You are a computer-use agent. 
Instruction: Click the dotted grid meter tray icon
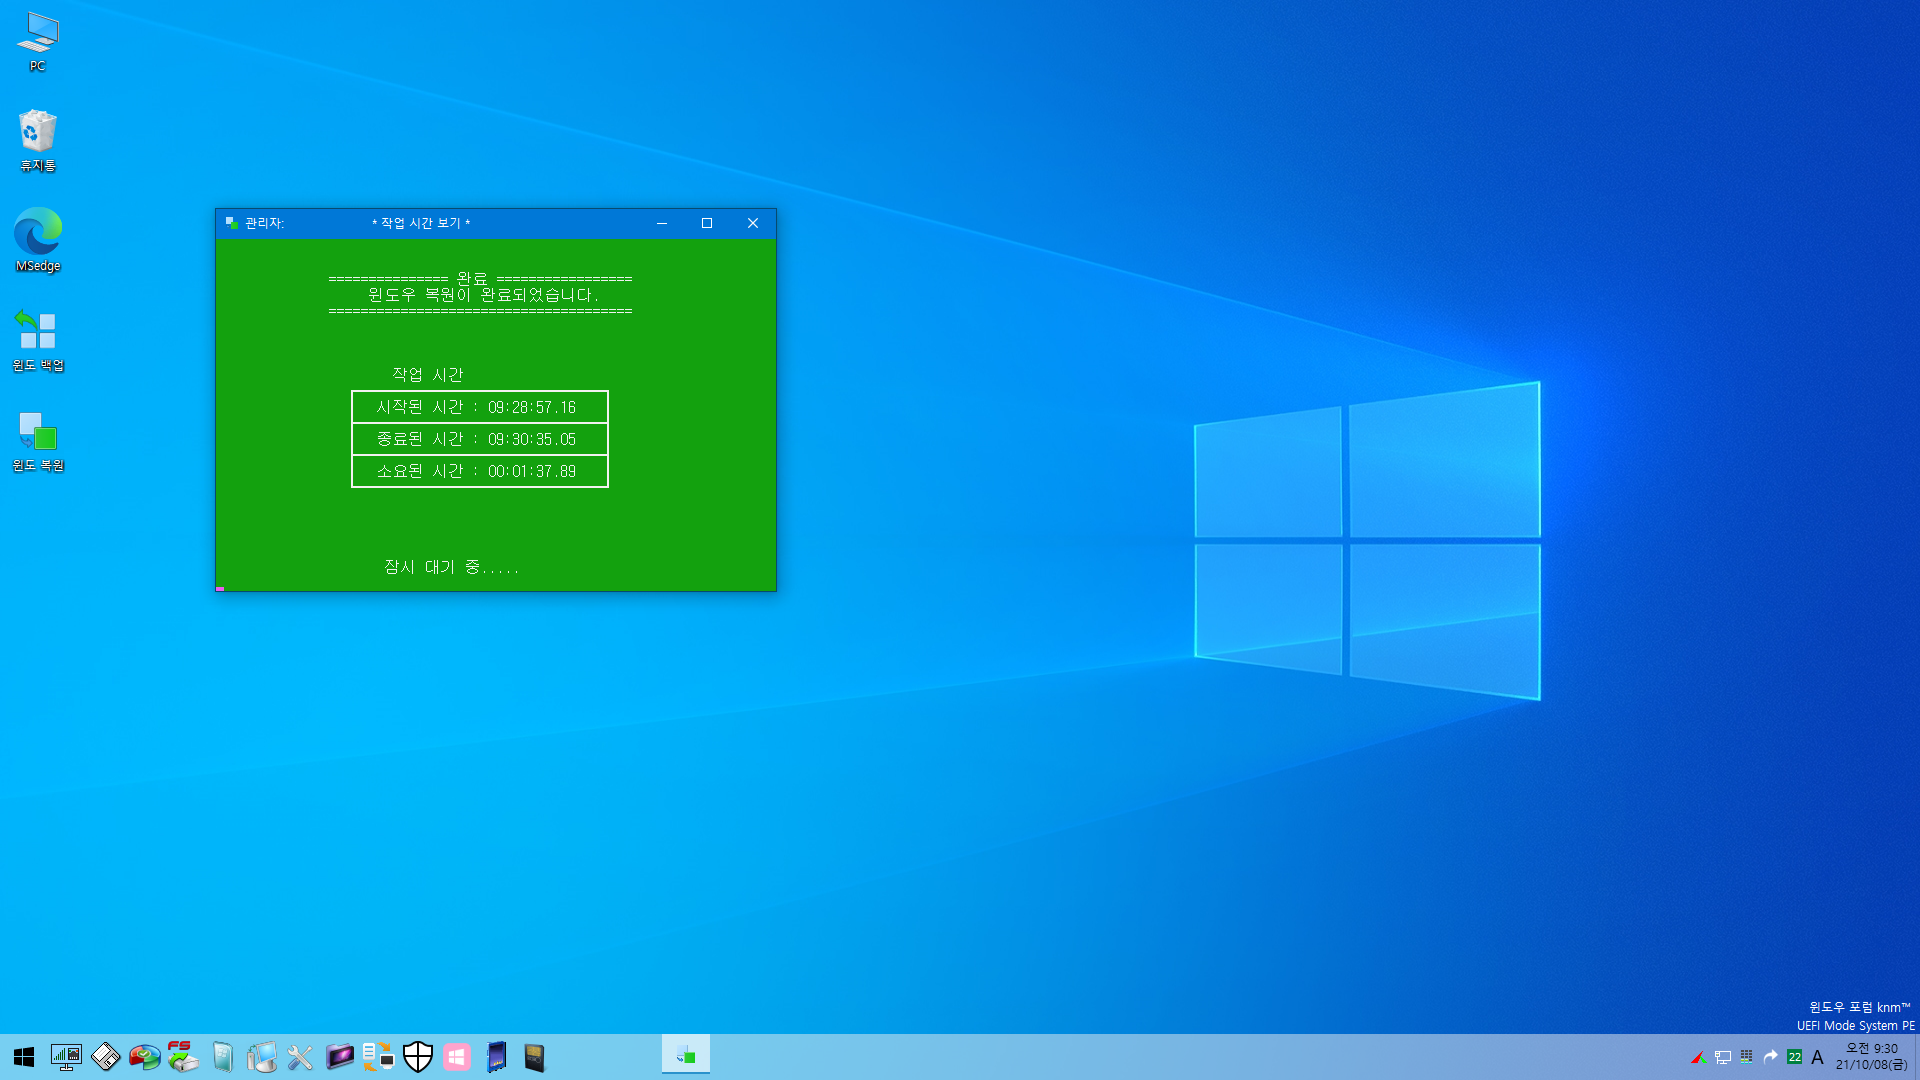pos(1747,1057)
